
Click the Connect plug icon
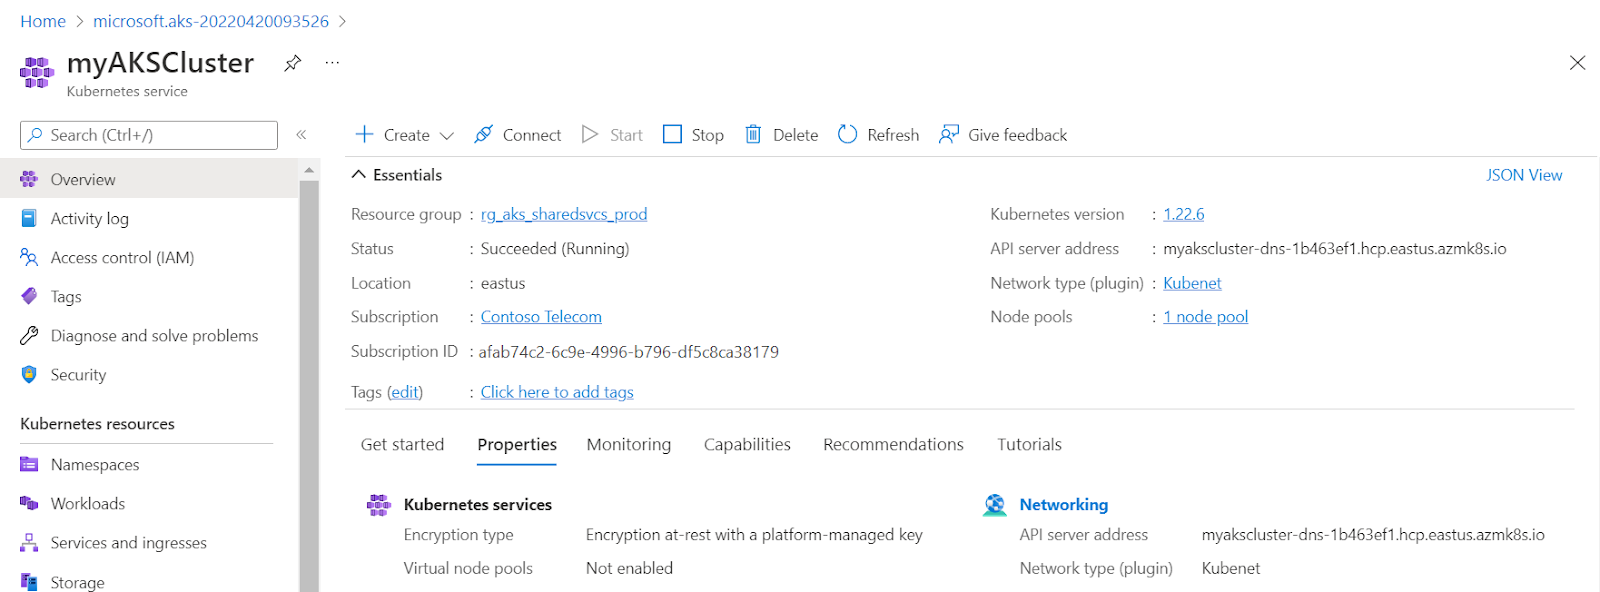point(484,134)
